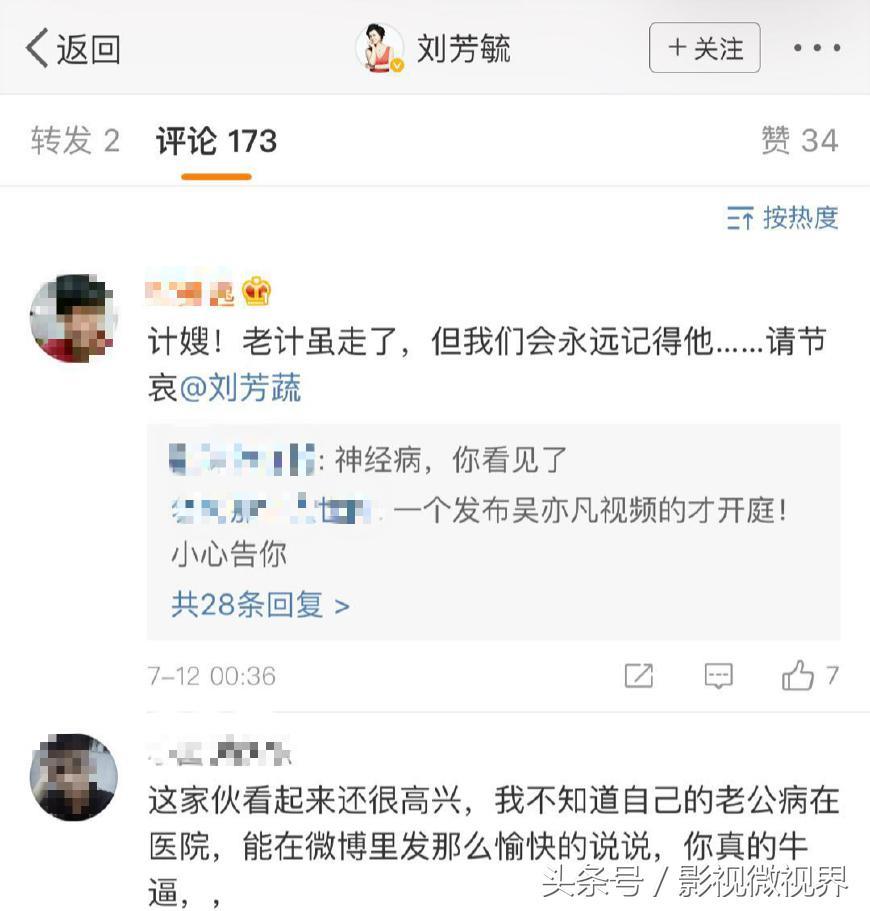Open the 按热度 sort dropdown

pyautogui.click(x=800, y=218)
